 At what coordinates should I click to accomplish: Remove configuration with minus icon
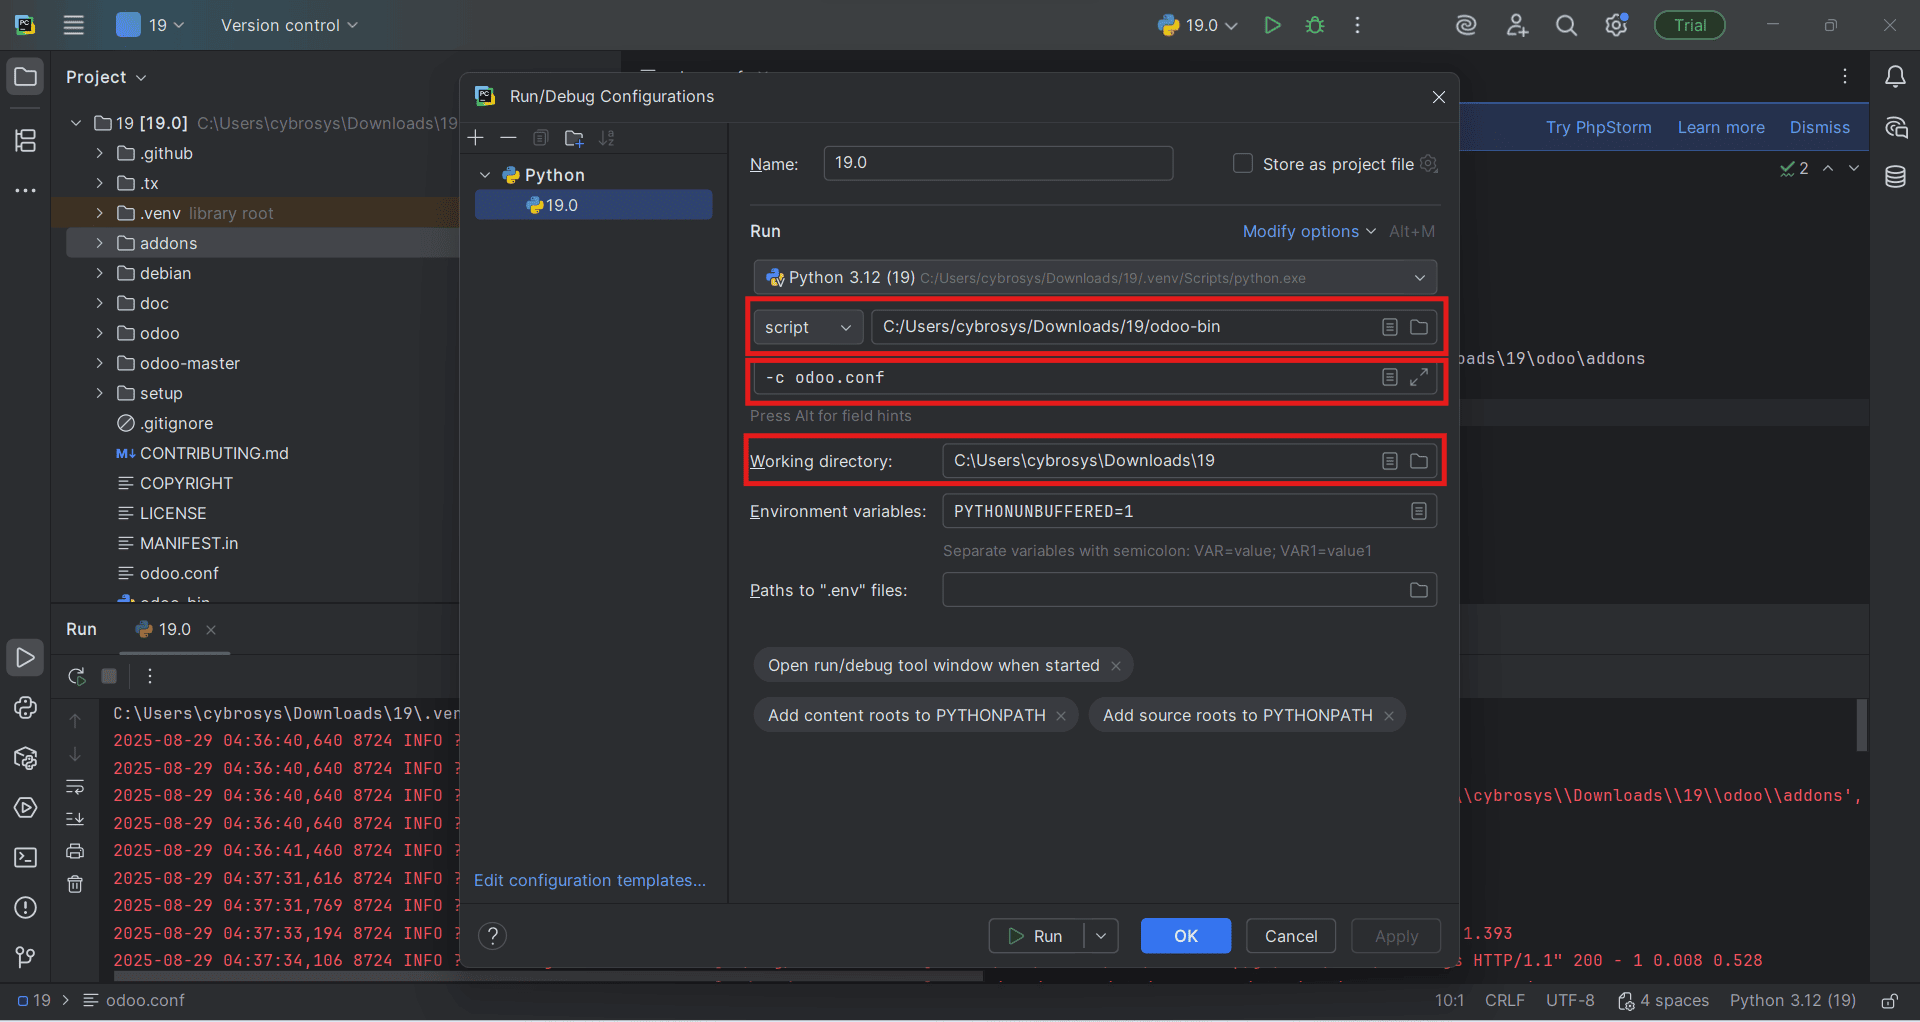(x=508, y=138)
